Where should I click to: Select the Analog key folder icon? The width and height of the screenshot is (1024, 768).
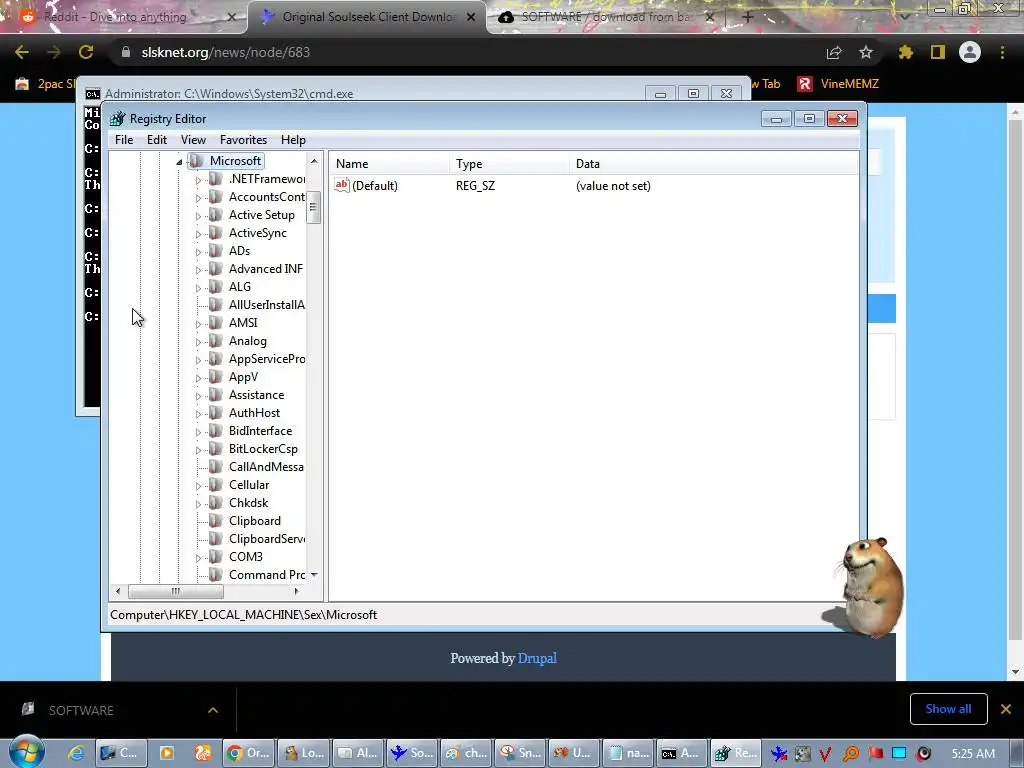pos(216,341)
